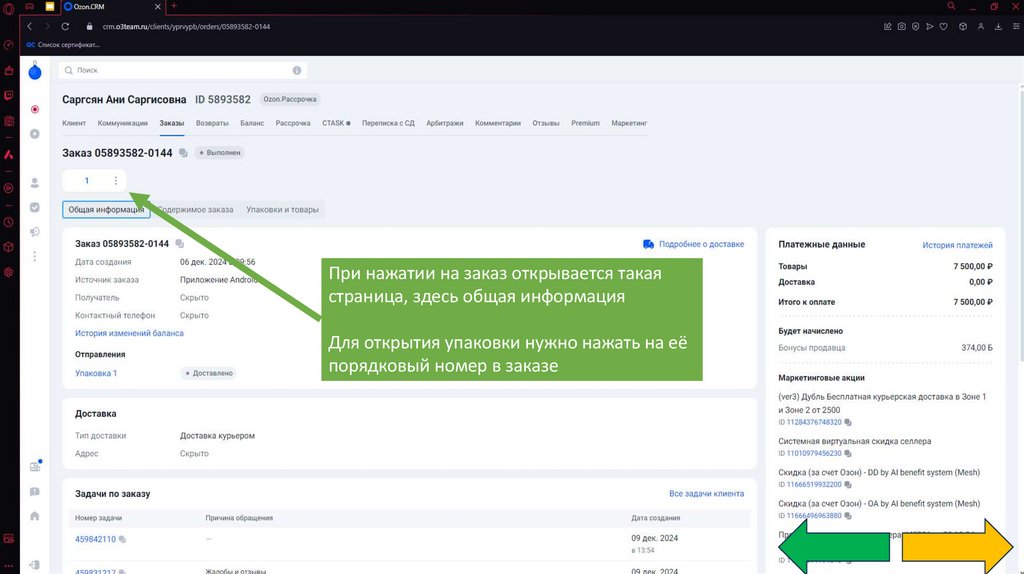The image size is (1024, 574).
Task: Select the Общая информация sub-tab
Action: pos(106,210)
